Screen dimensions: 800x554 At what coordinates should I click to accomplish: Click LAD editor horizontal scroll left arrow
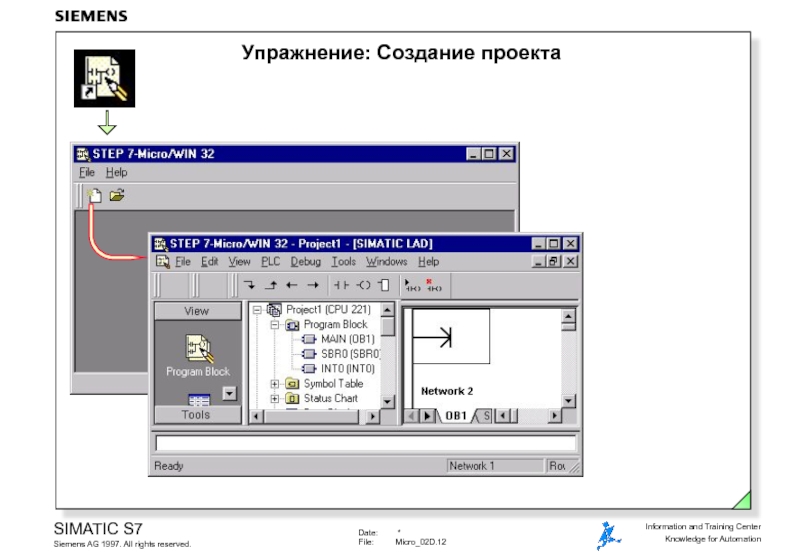(503, 416)
